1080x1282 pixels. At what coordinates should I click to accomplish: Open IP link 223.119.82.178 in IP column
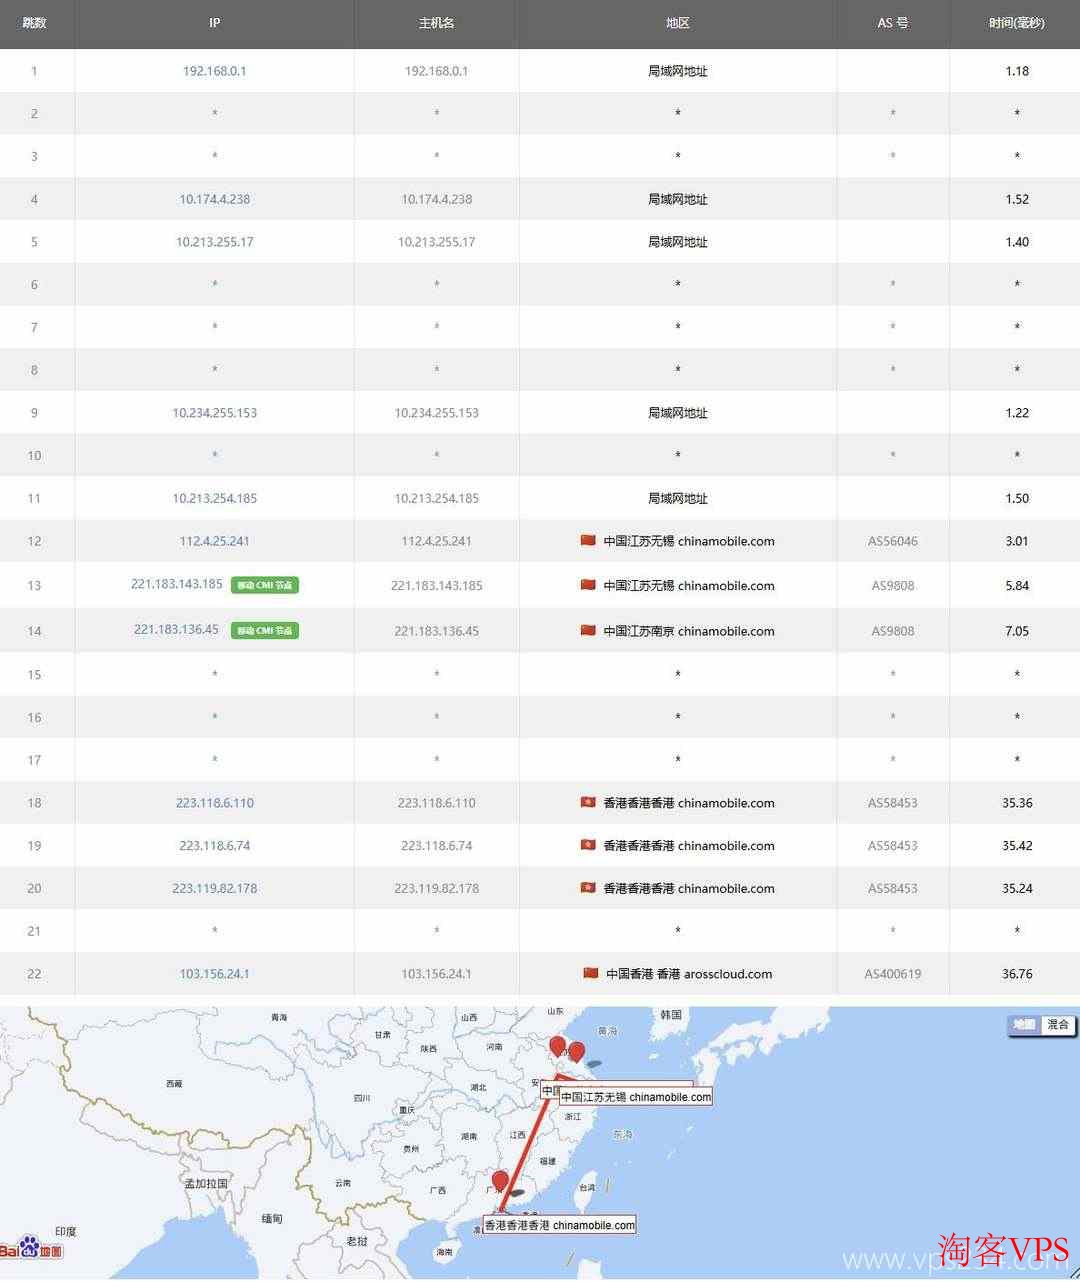click(214, 888)
